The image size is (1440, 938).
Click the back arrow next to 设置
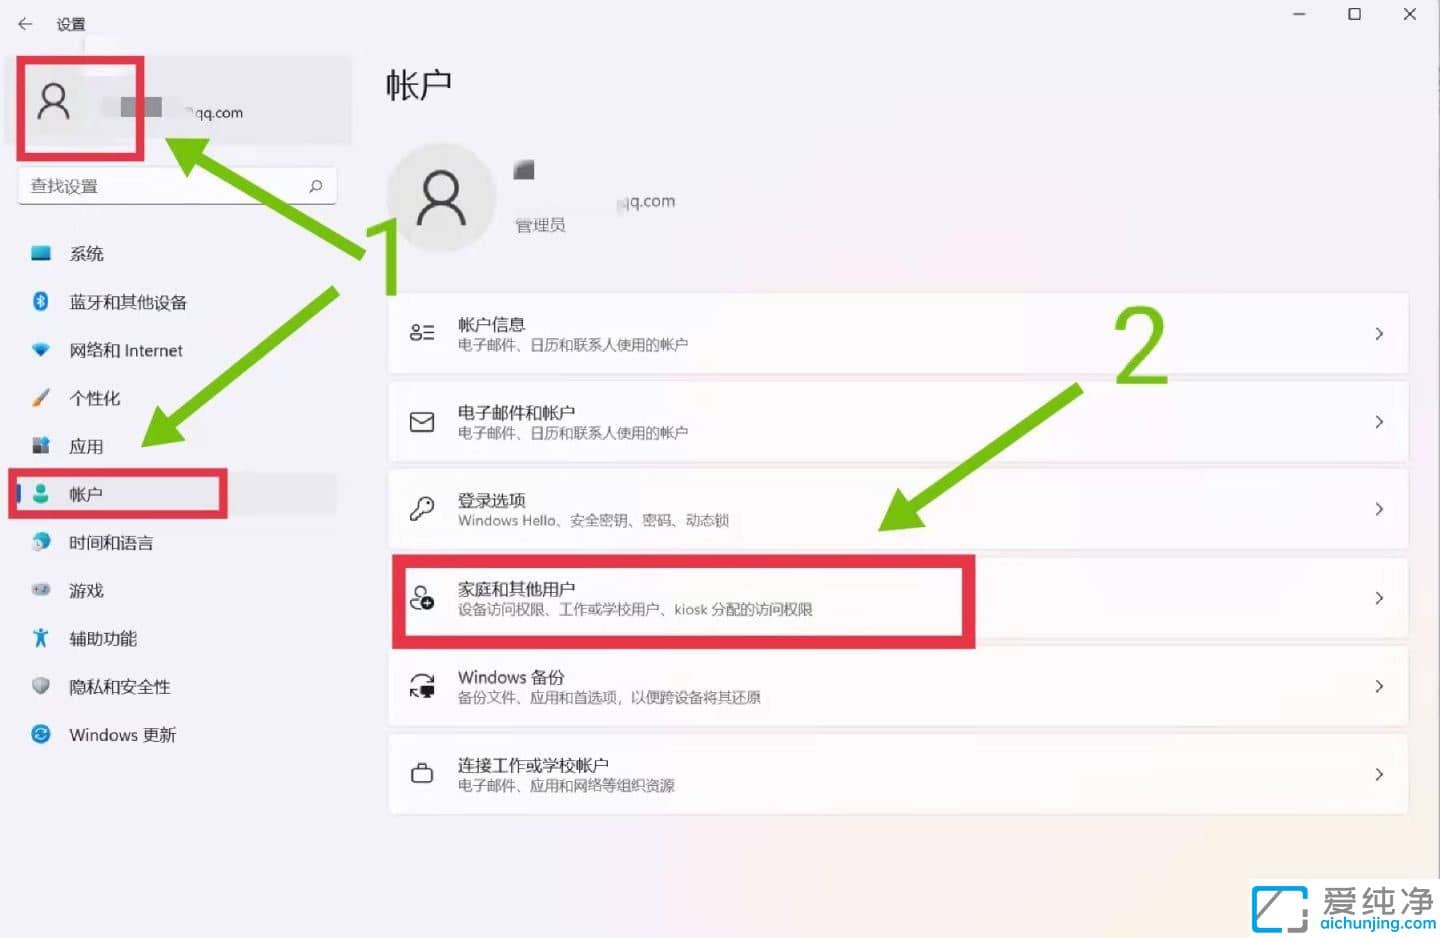click(x=25, y=23)
